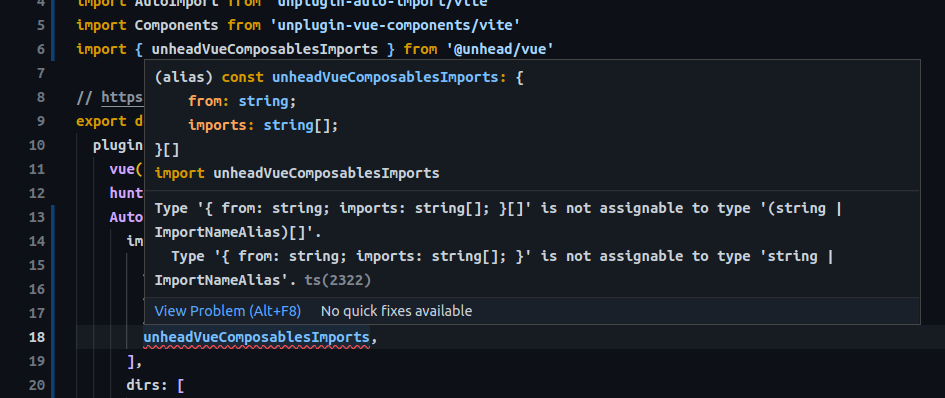Screen dimensions: 945x398
Task: Click the View Problem (Alt+F8) link
Action: point(227,311)
